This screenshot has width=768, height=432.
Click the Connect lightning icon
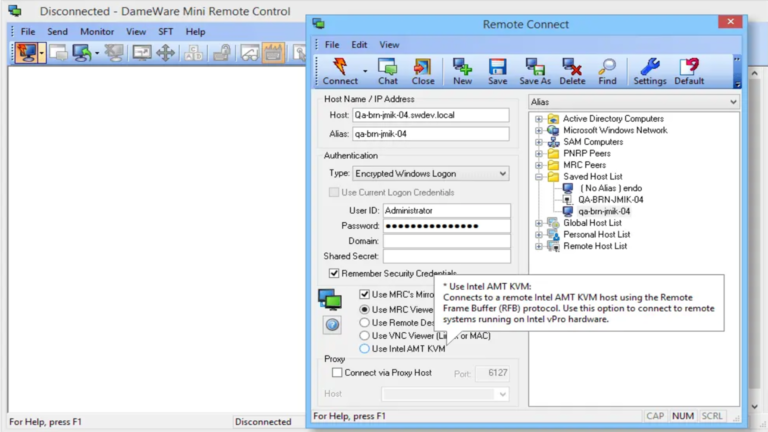340,67
